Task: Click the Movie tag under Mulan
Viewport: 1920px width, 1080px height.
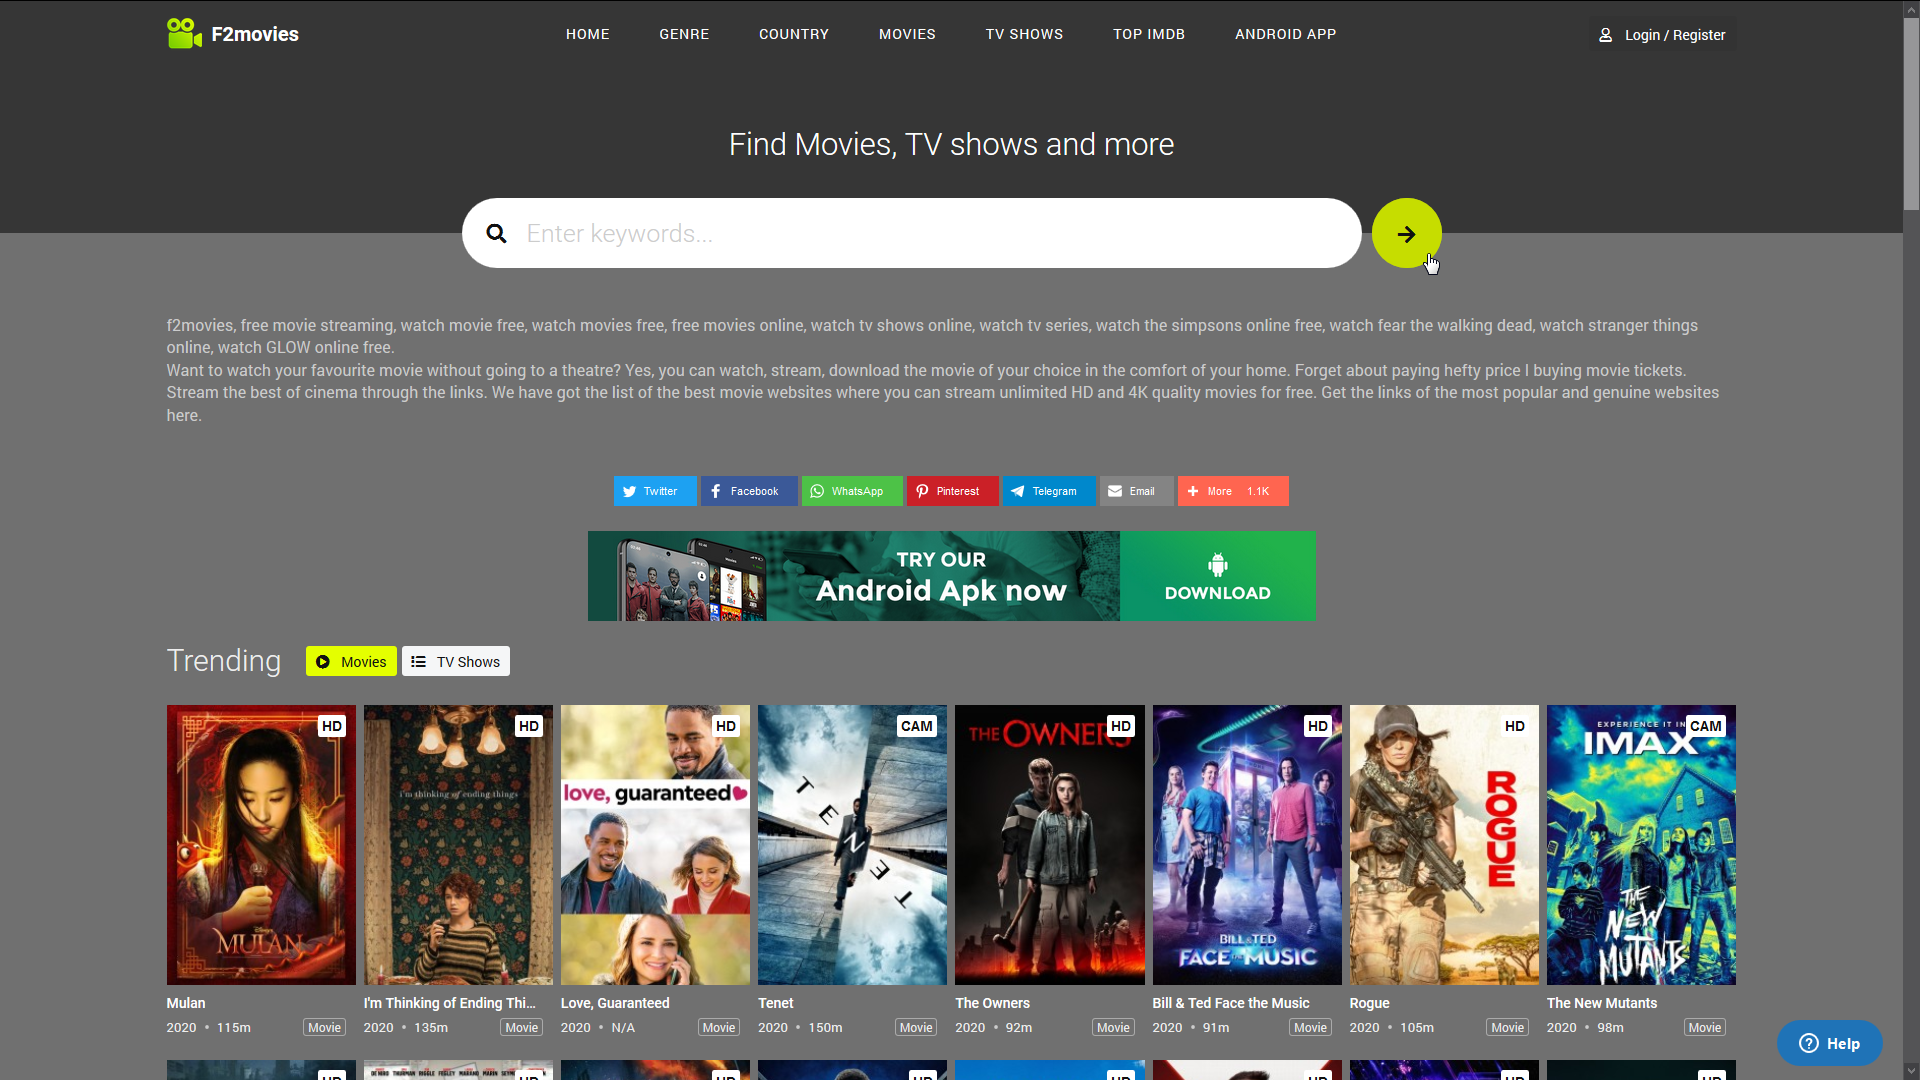Action: (x=324, y=1028)
